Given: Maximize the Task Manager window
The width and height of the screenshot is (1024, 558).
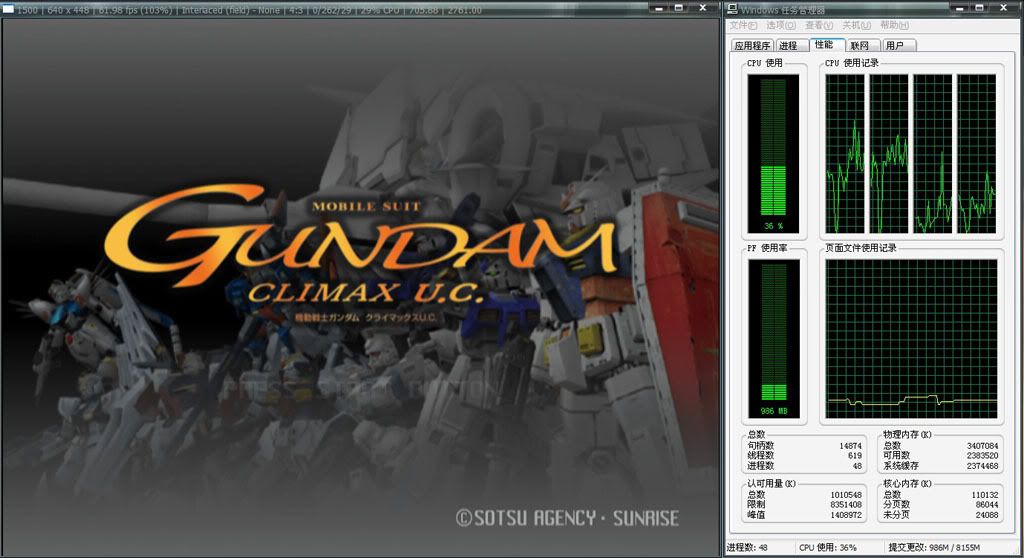Looking at the screenshot, I should coord(979,8).
